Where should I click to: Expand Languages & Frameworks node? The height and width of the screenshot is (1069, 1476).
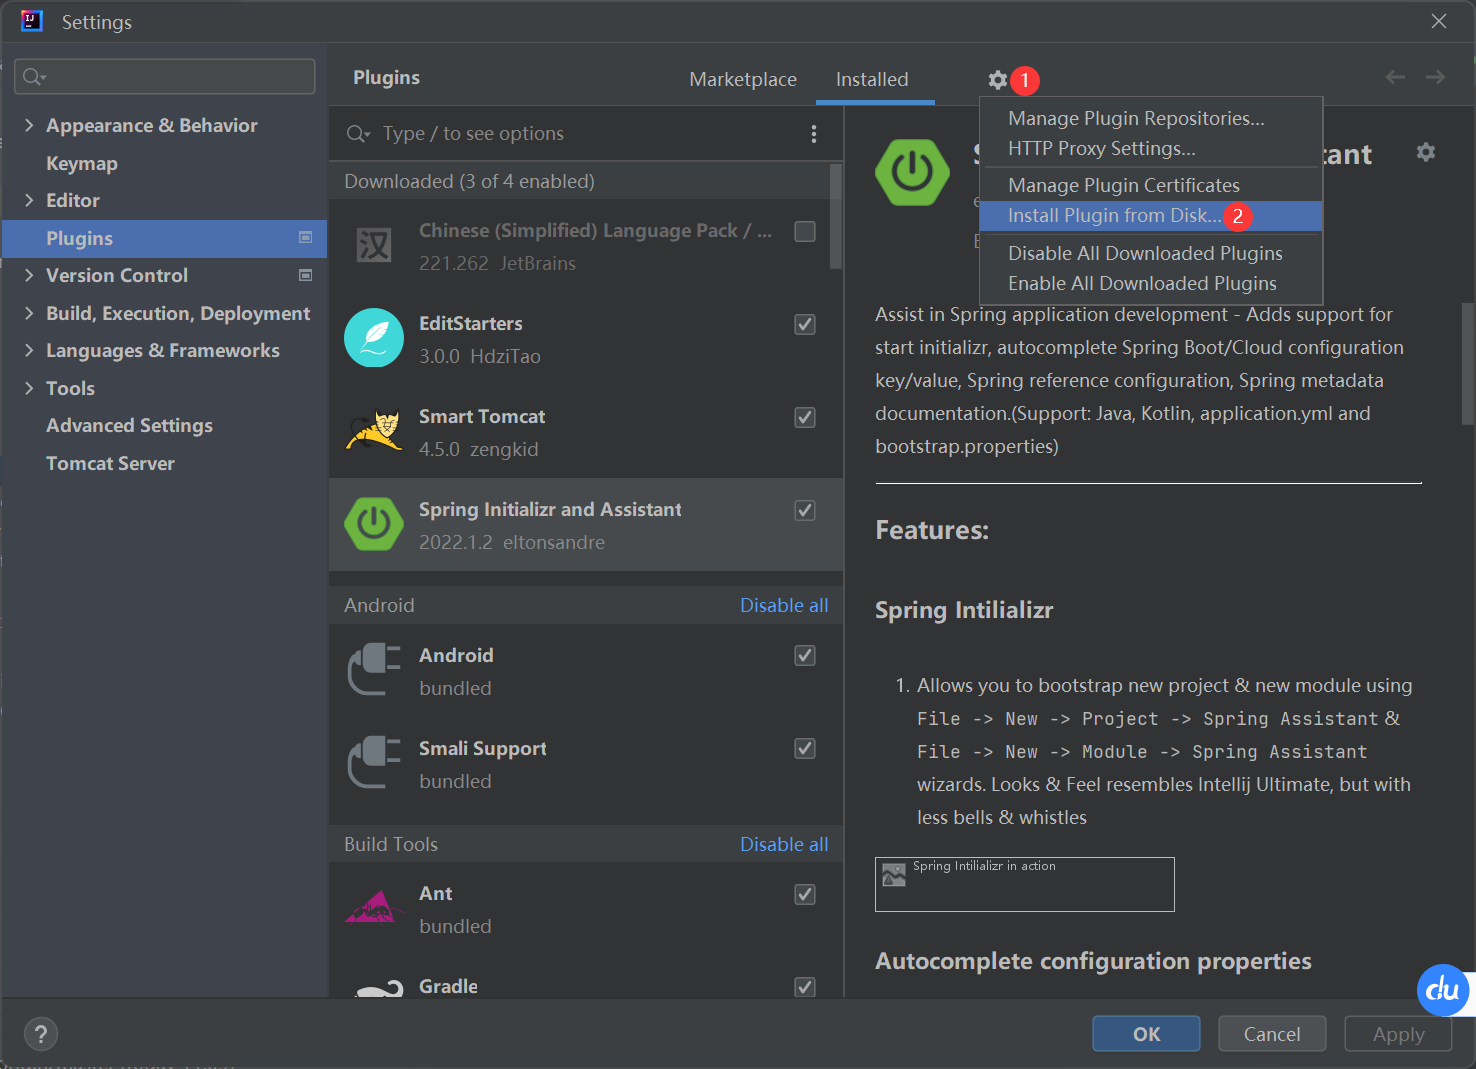click(29, 350)
